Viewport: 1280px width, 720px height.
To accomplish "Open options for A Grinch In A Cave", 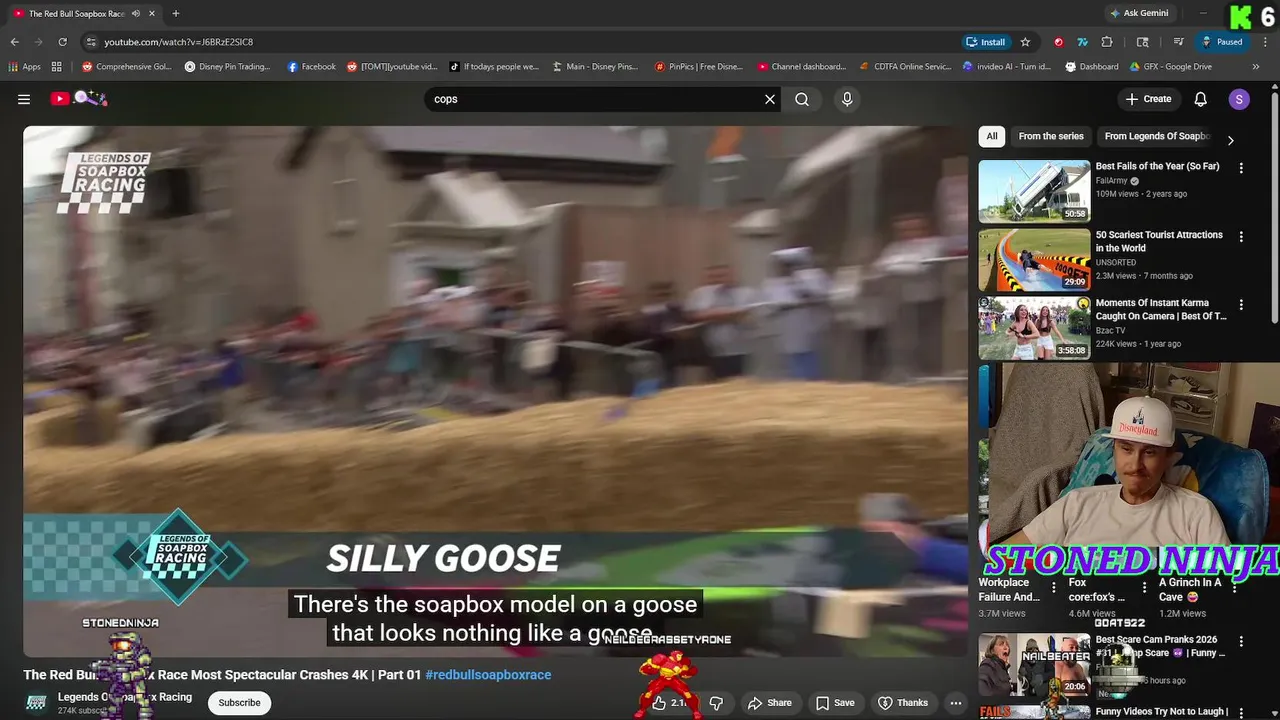I will point(1233,588).
